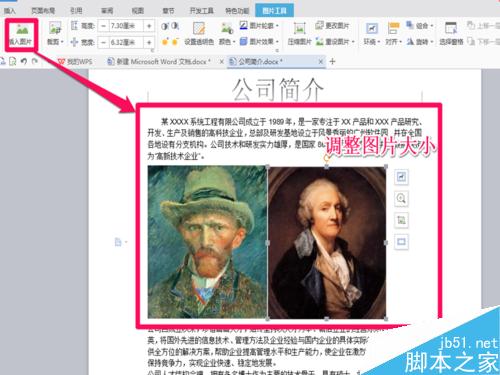Viewport: 500px width, 375px height.
Task: Click the decrease contrast icon
Action: [x=175, y=26]
